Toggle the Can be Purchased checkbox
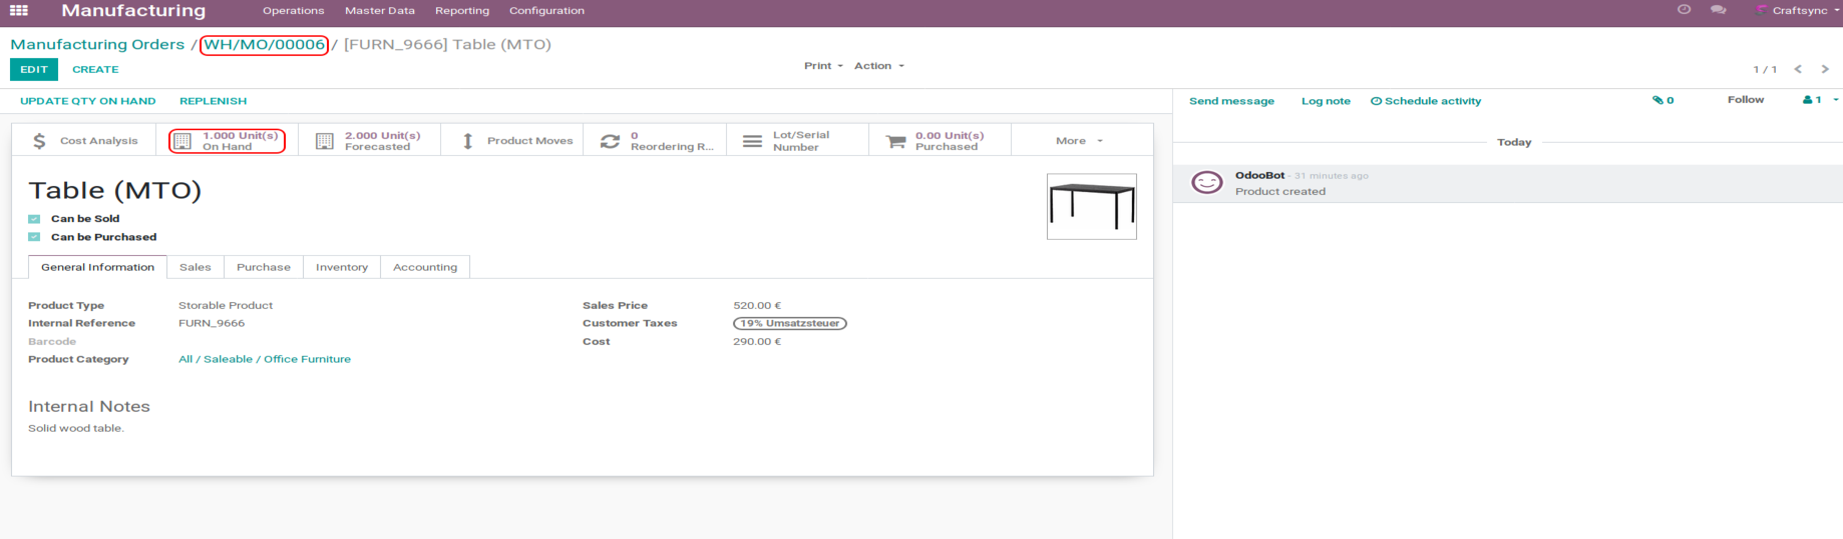Screen dimensions: 1843x539 pos(34,237)
